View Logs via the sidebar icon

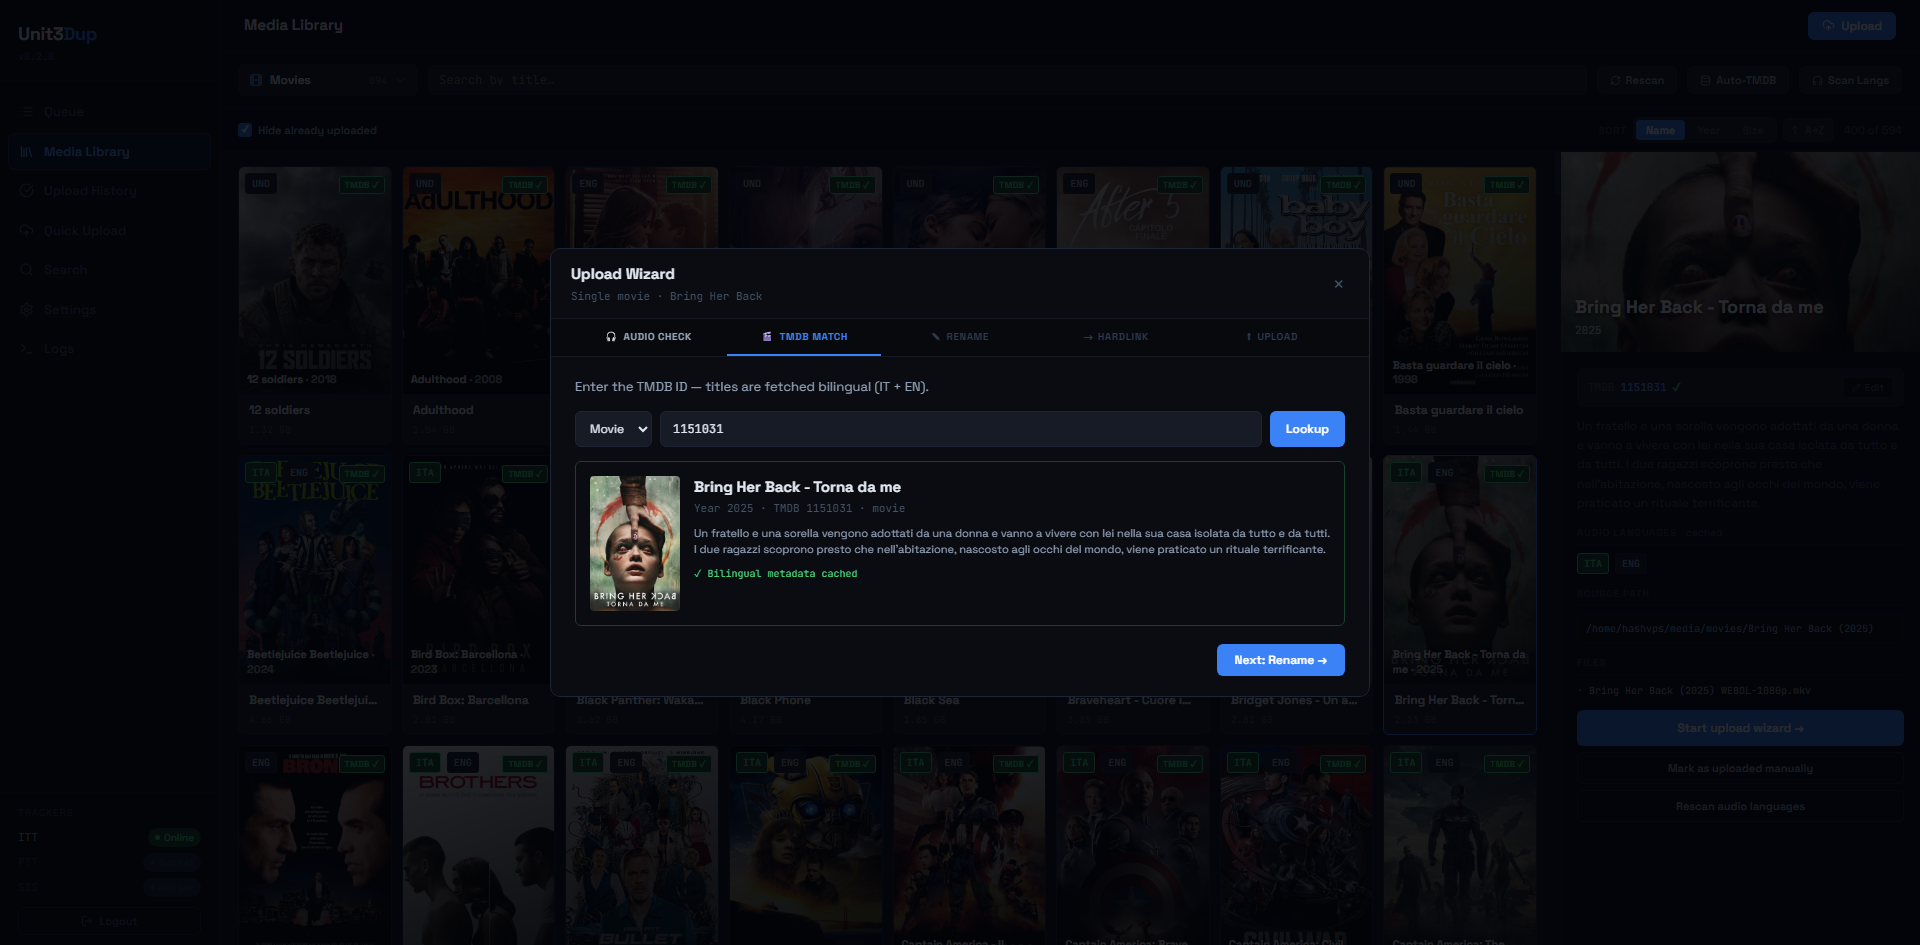click(58, 348)
